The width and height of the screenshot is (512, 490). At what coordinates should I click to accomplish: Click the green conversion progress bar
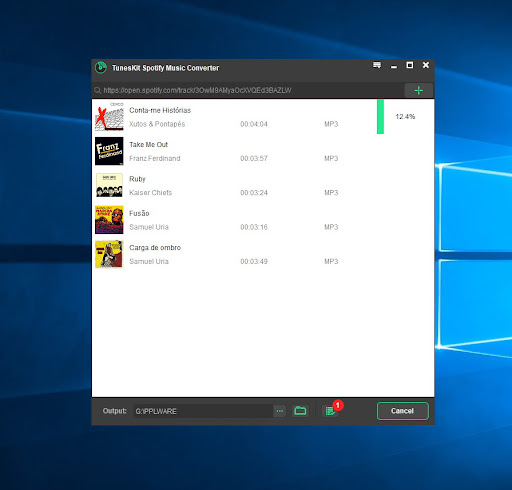(x=380, y=117)
